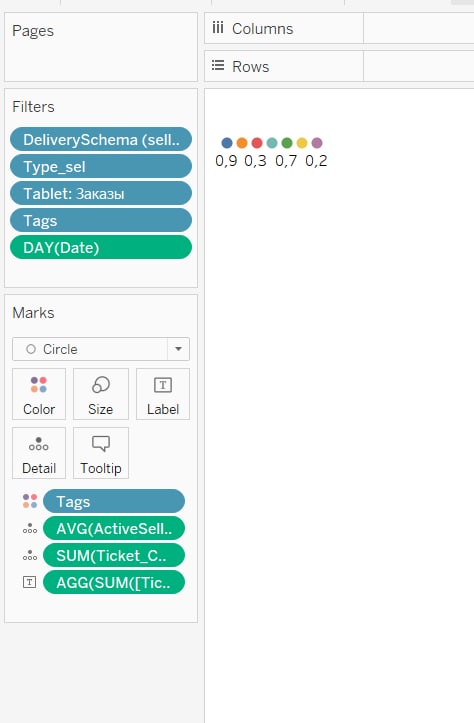The width and height of the screenshot is (474, 723).
Task: Click the red circle mark
Action: [x=257, y=143]
